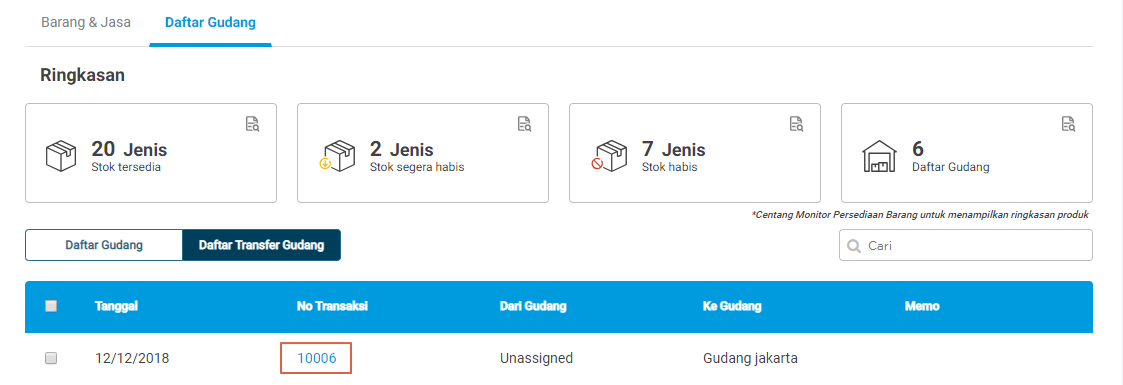Click the magnifier icon in Cari field
This screenshot has width=1123, height=385.
pyautogui.click(x=854, y=245)
